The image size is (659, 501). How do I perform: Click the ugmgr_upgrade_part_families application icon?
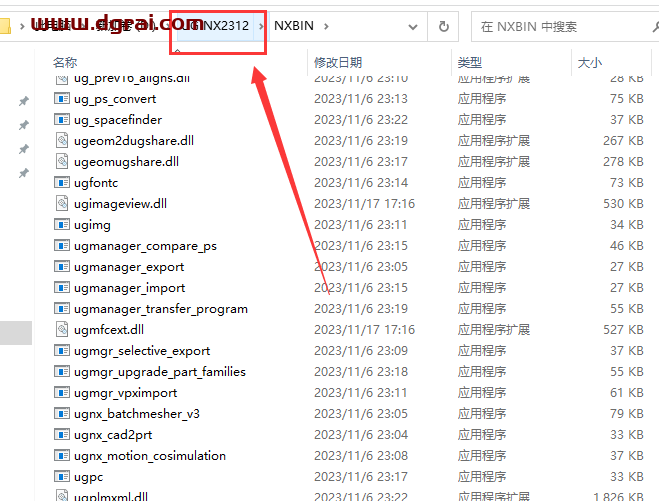point(62,372)
